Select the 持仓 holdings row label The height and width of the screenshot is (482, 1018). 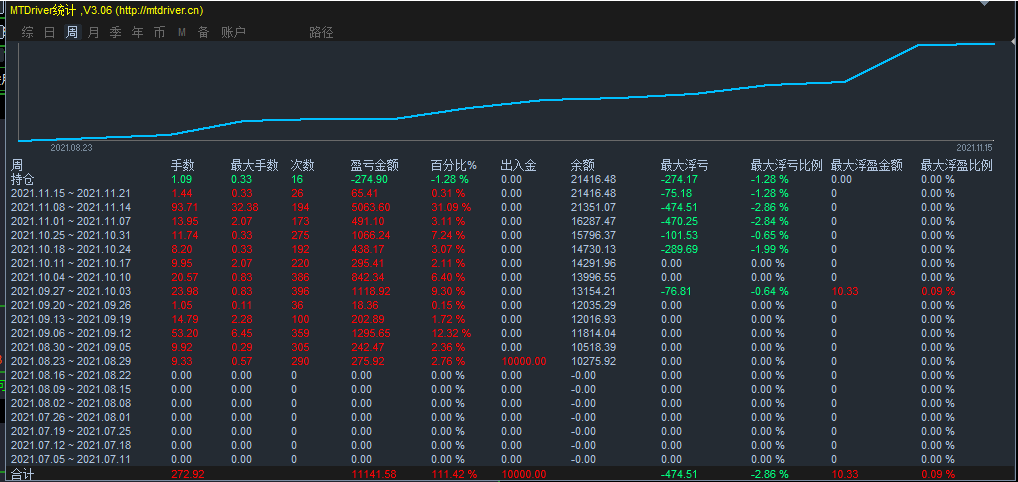(23, 179)
